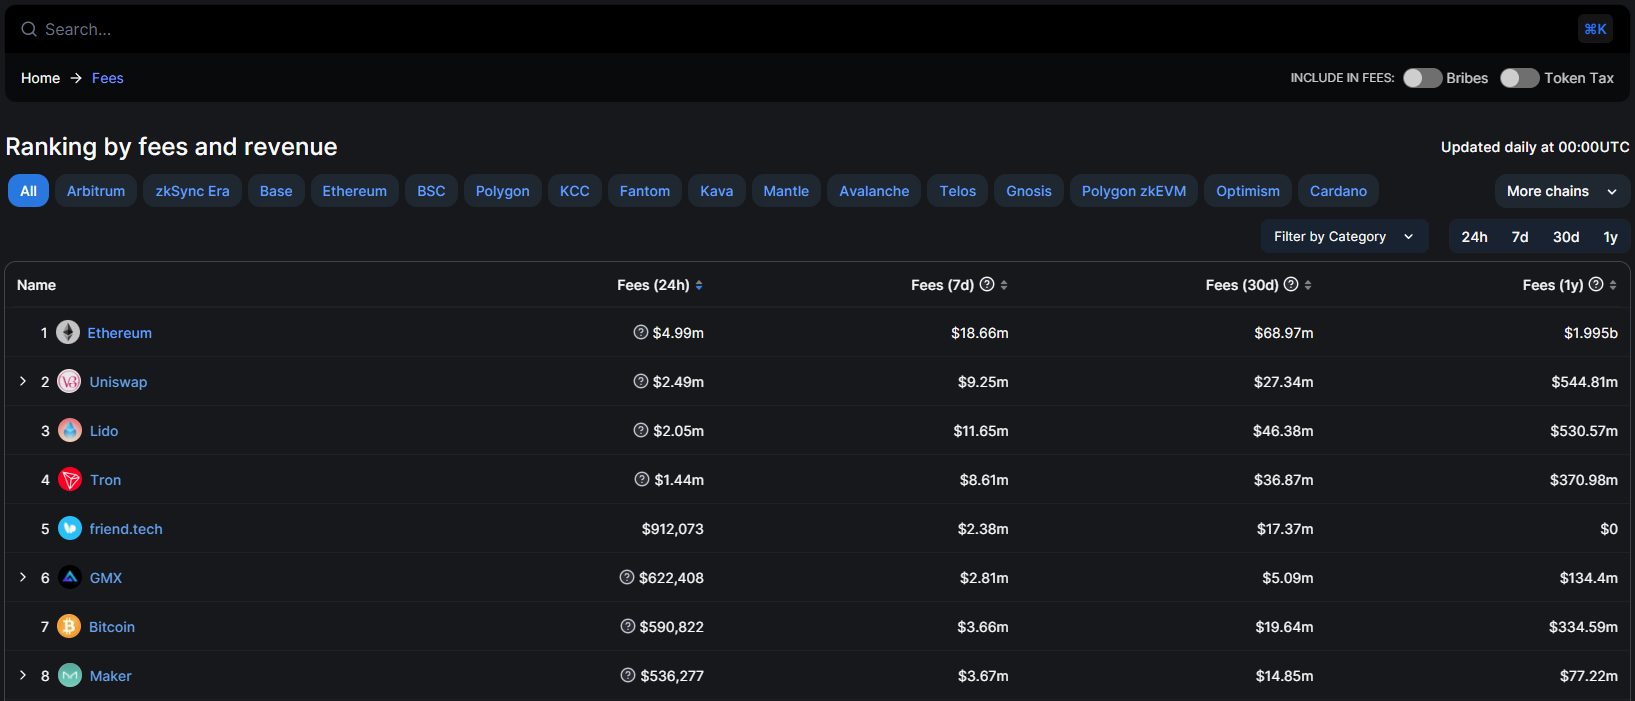
Task: Select the KCC chain tab
Action: click(x=575, y=191)
